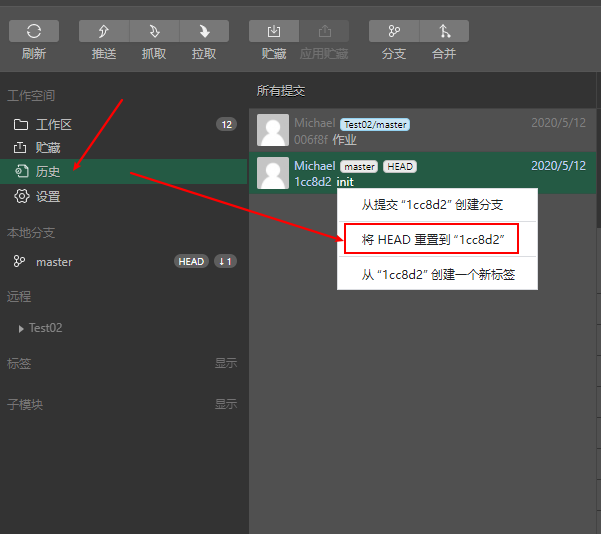Click the Pull (拉取) toolbar icon

pos(204,32)
